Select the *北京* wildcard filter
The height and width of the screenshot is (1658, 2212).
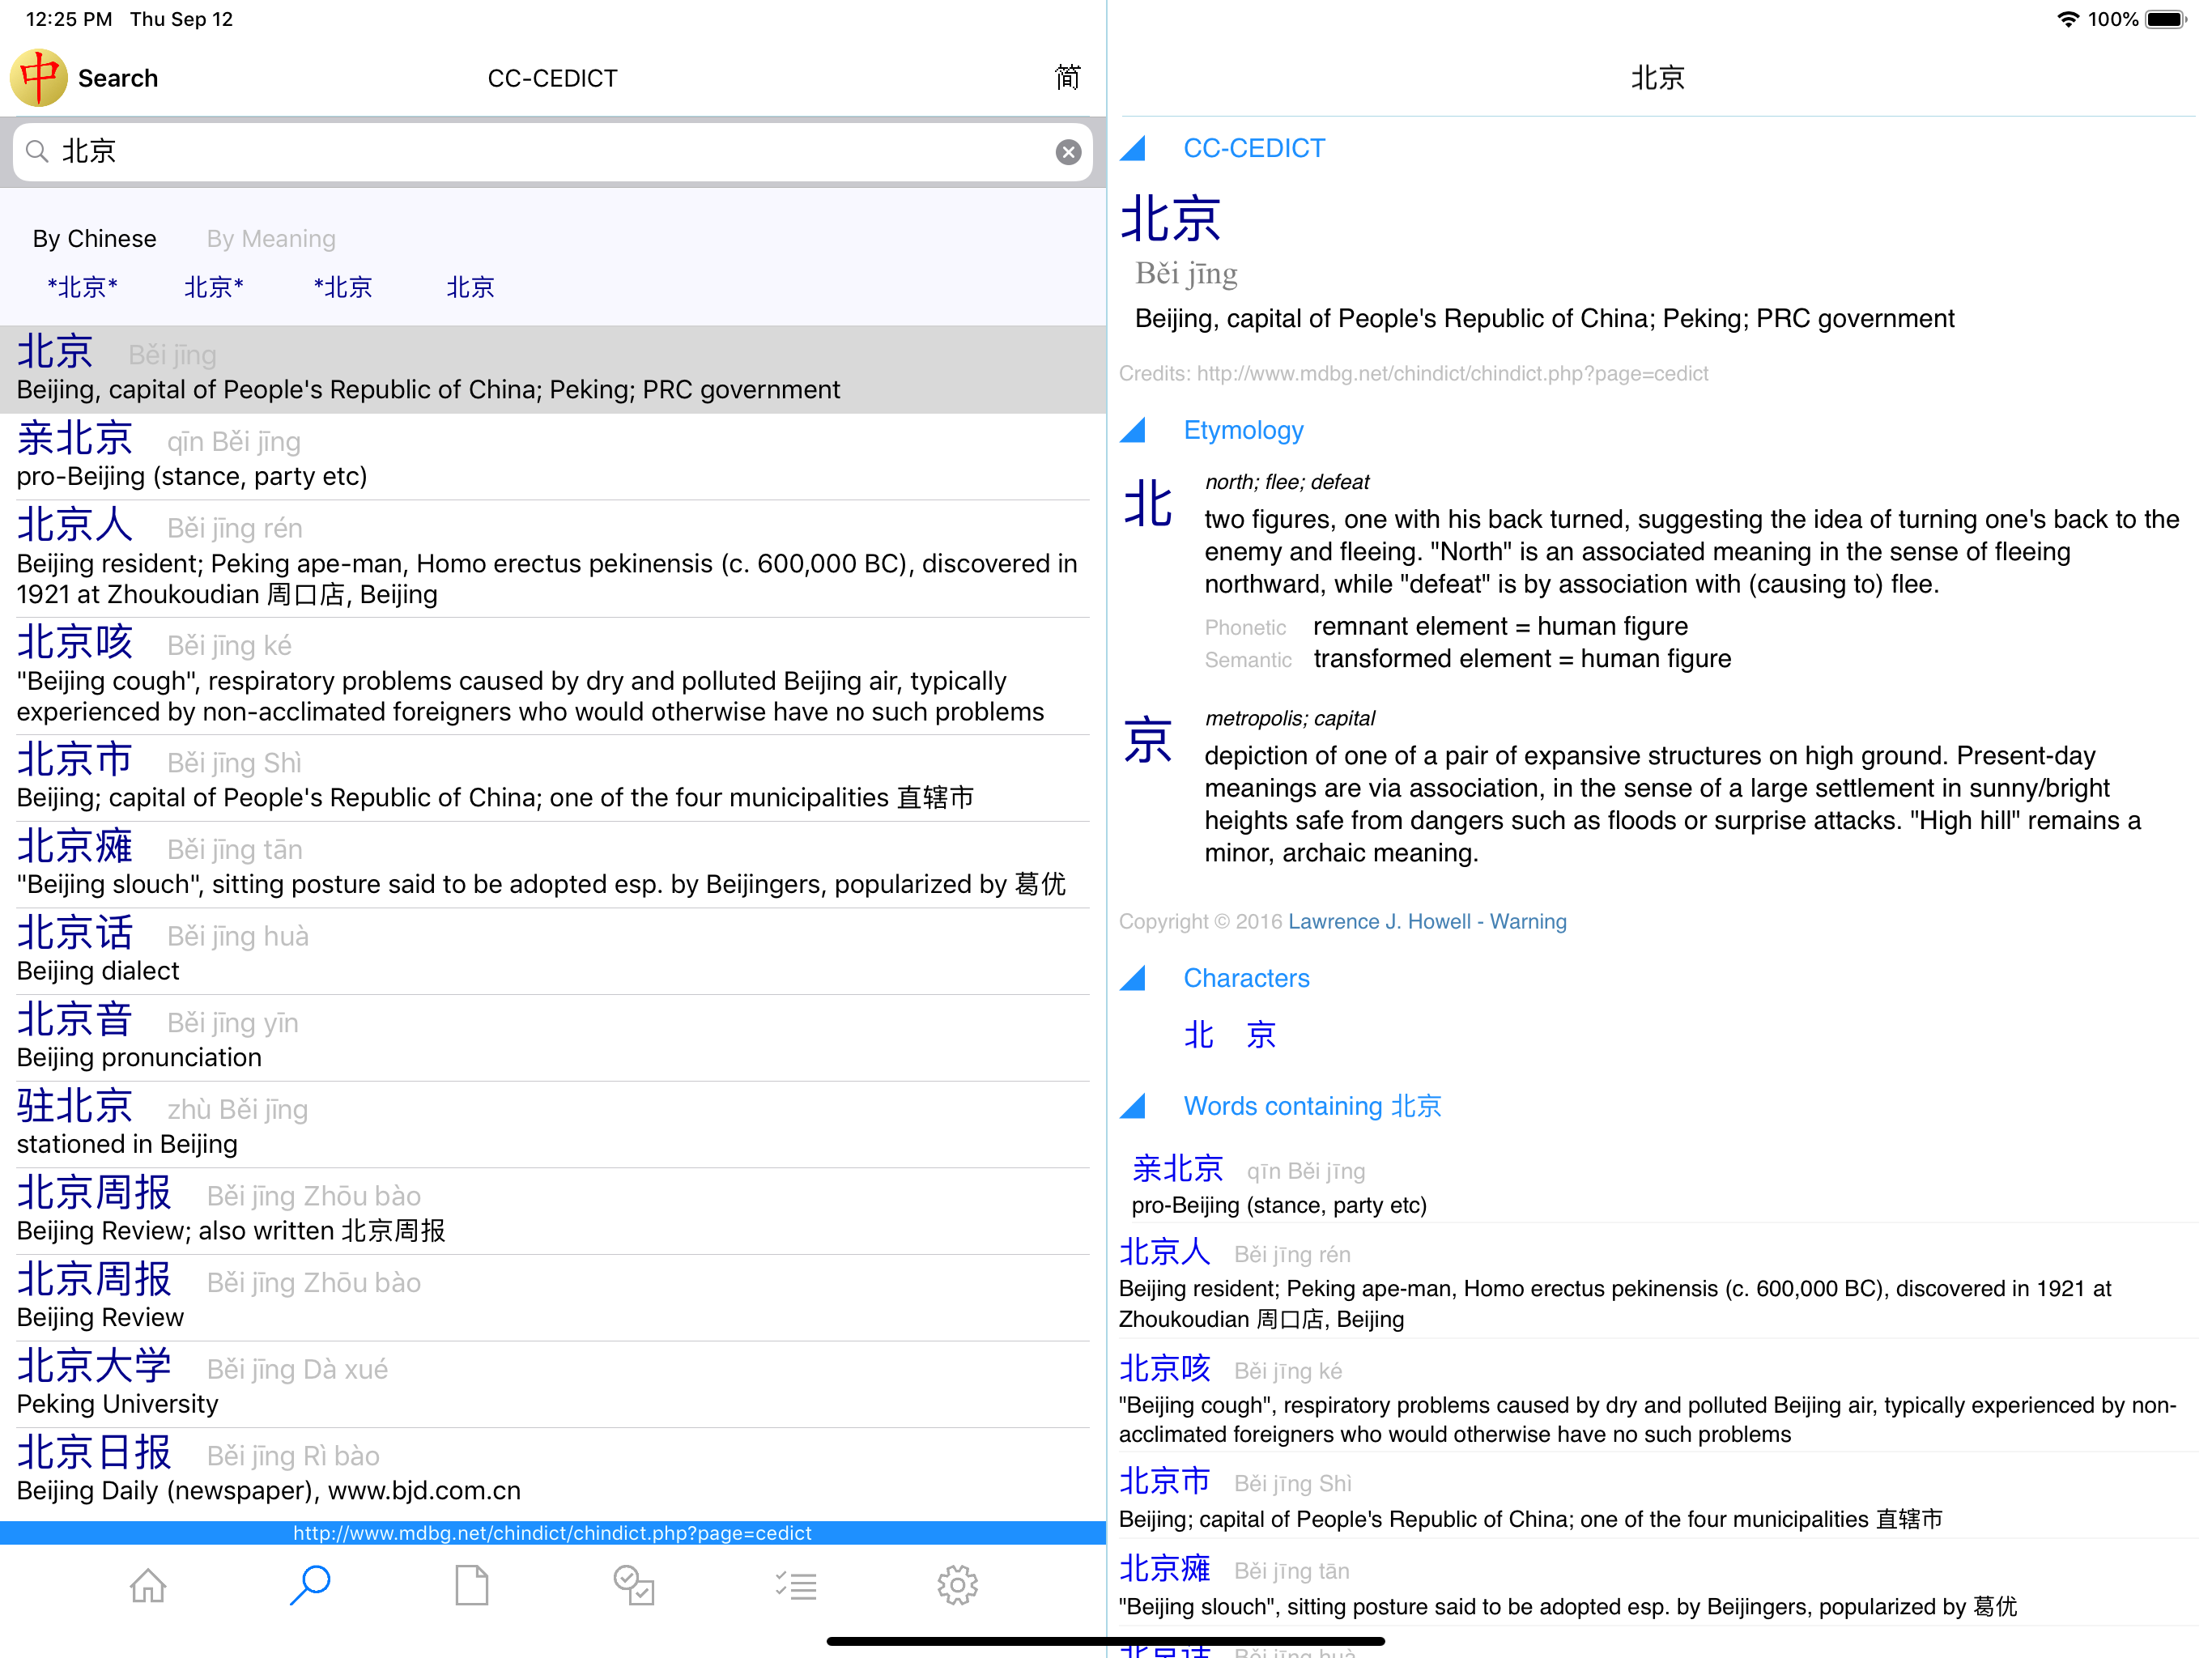click(x=82, y=288)
